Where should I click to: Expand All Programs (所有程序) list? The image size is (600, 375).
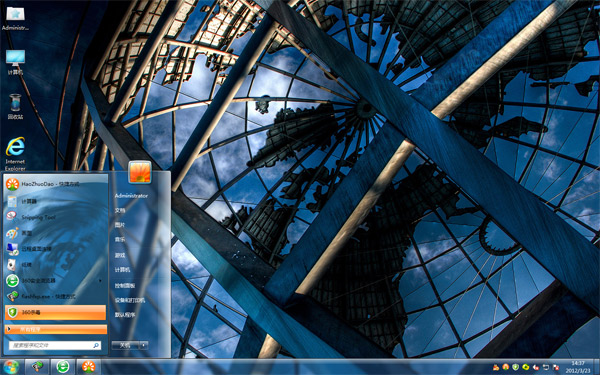point(56,329)
